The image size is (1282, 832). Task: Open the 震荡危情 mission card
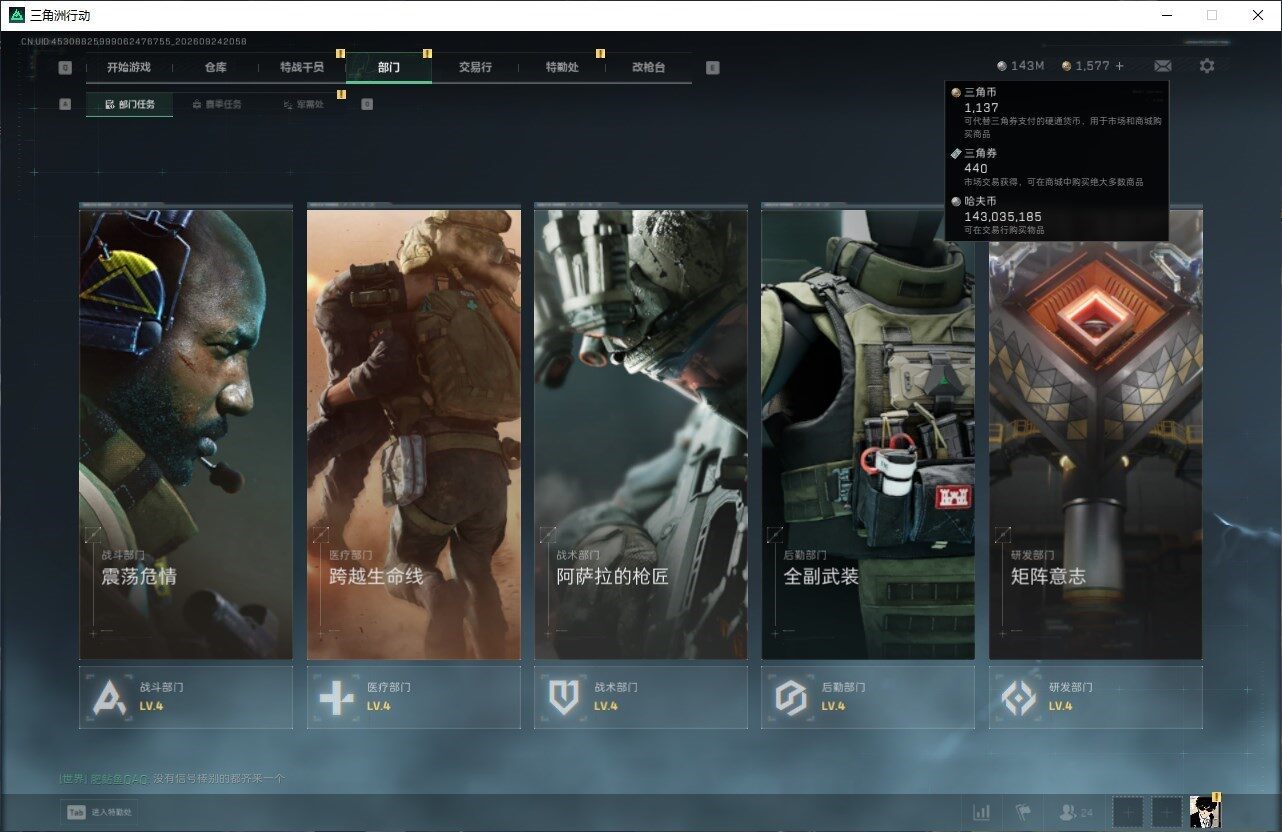tap(186, 433)
